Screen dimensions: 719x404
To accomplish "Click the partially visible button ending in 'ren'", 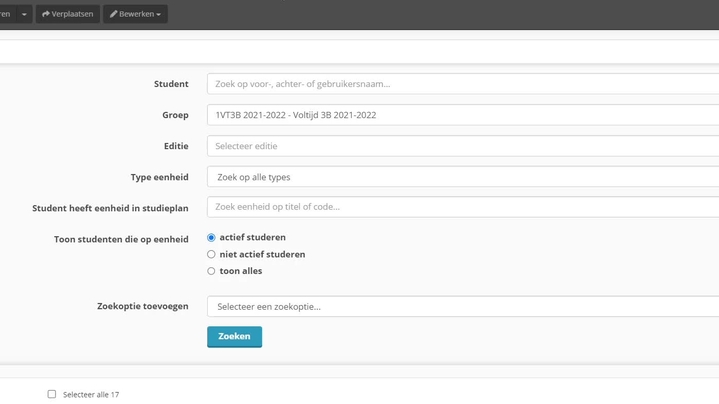I will [x=8, y=14].
